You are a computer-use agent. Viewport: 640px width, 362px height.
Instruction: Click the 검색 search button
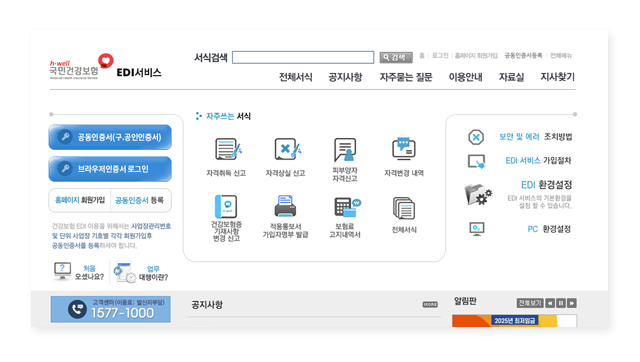pos(396,58)
